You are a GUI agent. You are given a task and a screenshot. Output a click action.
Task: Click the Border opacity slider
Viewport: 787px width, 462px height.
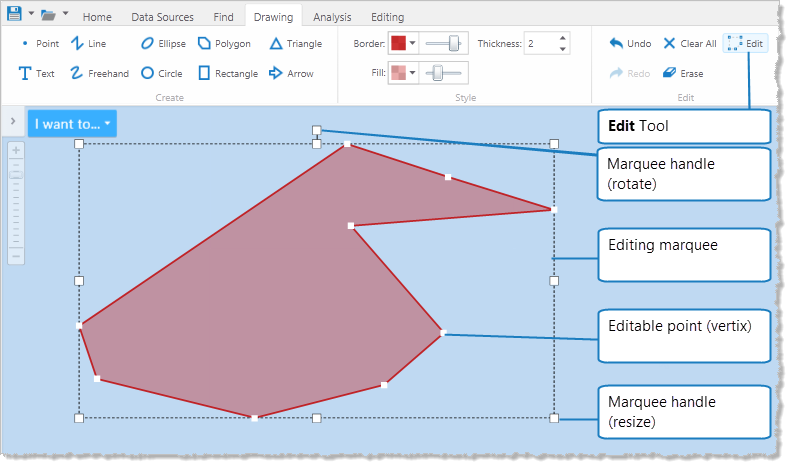444,44
